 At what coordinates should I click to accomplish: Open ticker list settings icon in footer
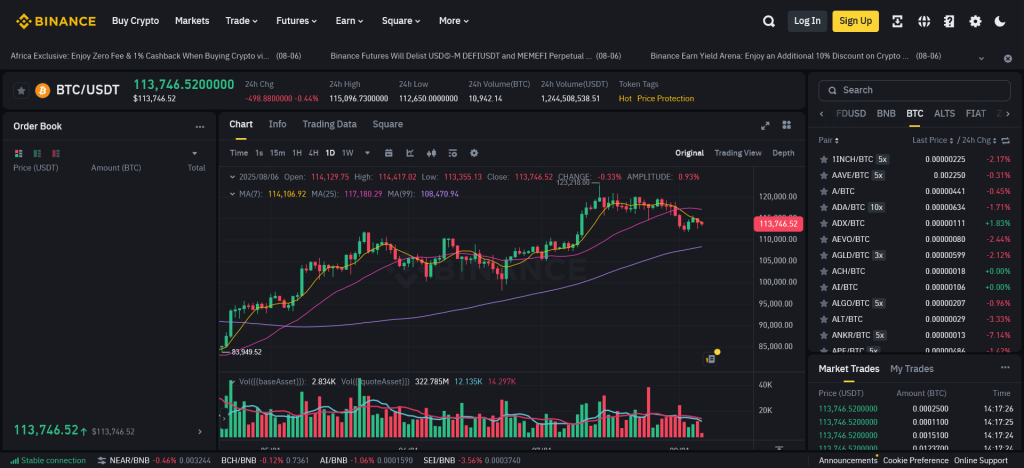[x=101, y=460]
